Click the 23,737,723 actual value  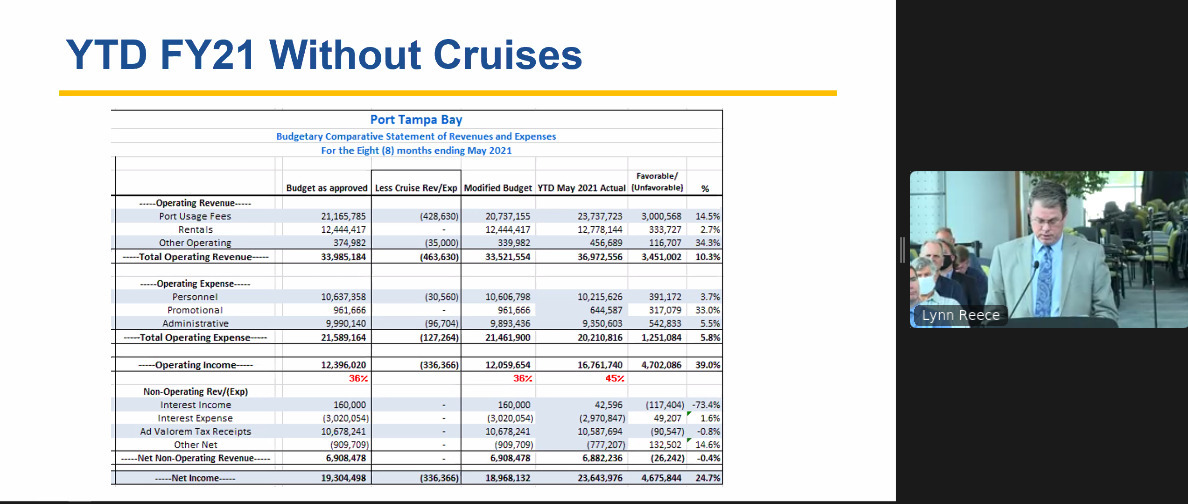(599, 217)
